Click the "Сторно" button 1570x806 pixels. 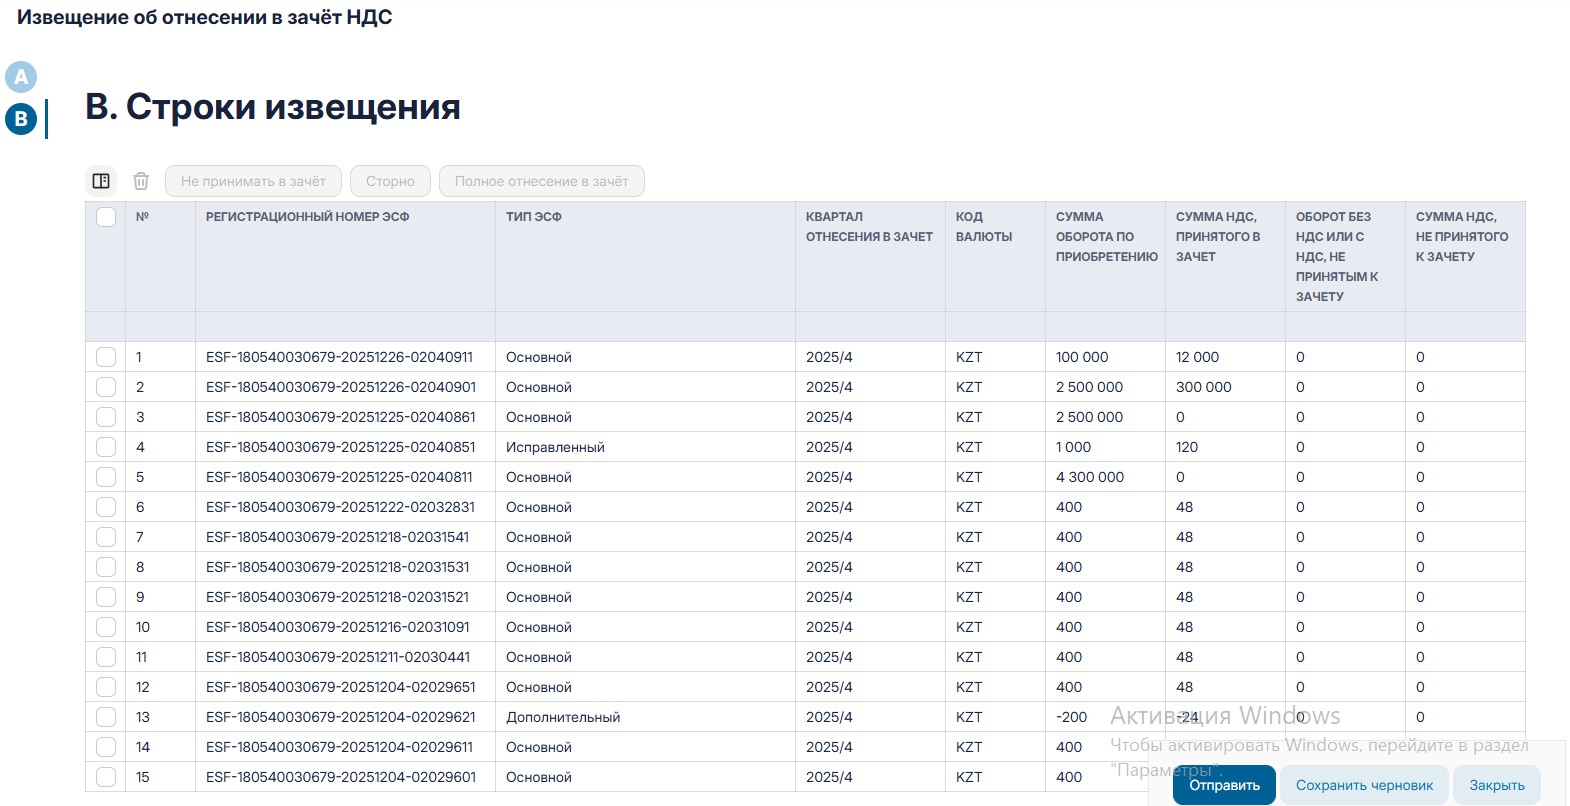390,181
